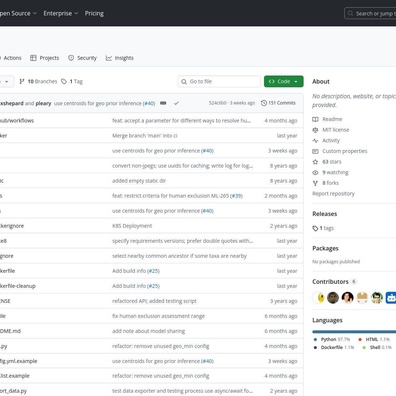This screenshot has width=396, height=396.
Task: Open the Contributors heading link
Action: [x=330, y=282]
